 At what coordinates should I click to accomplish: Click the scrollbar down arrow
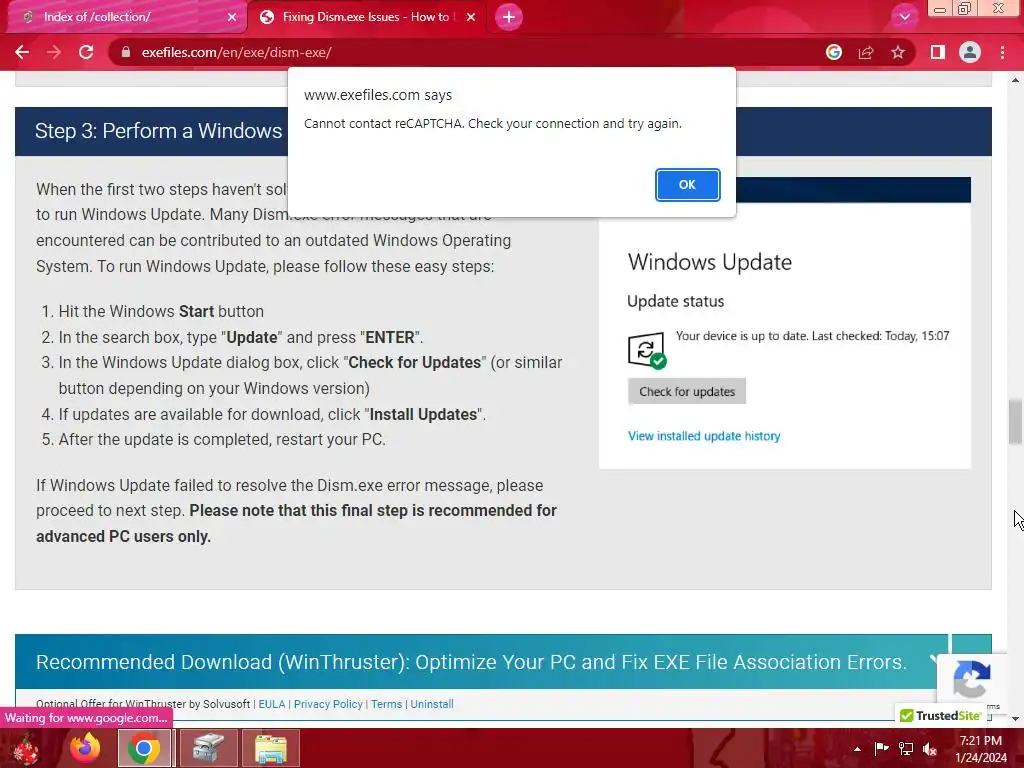1015,718
